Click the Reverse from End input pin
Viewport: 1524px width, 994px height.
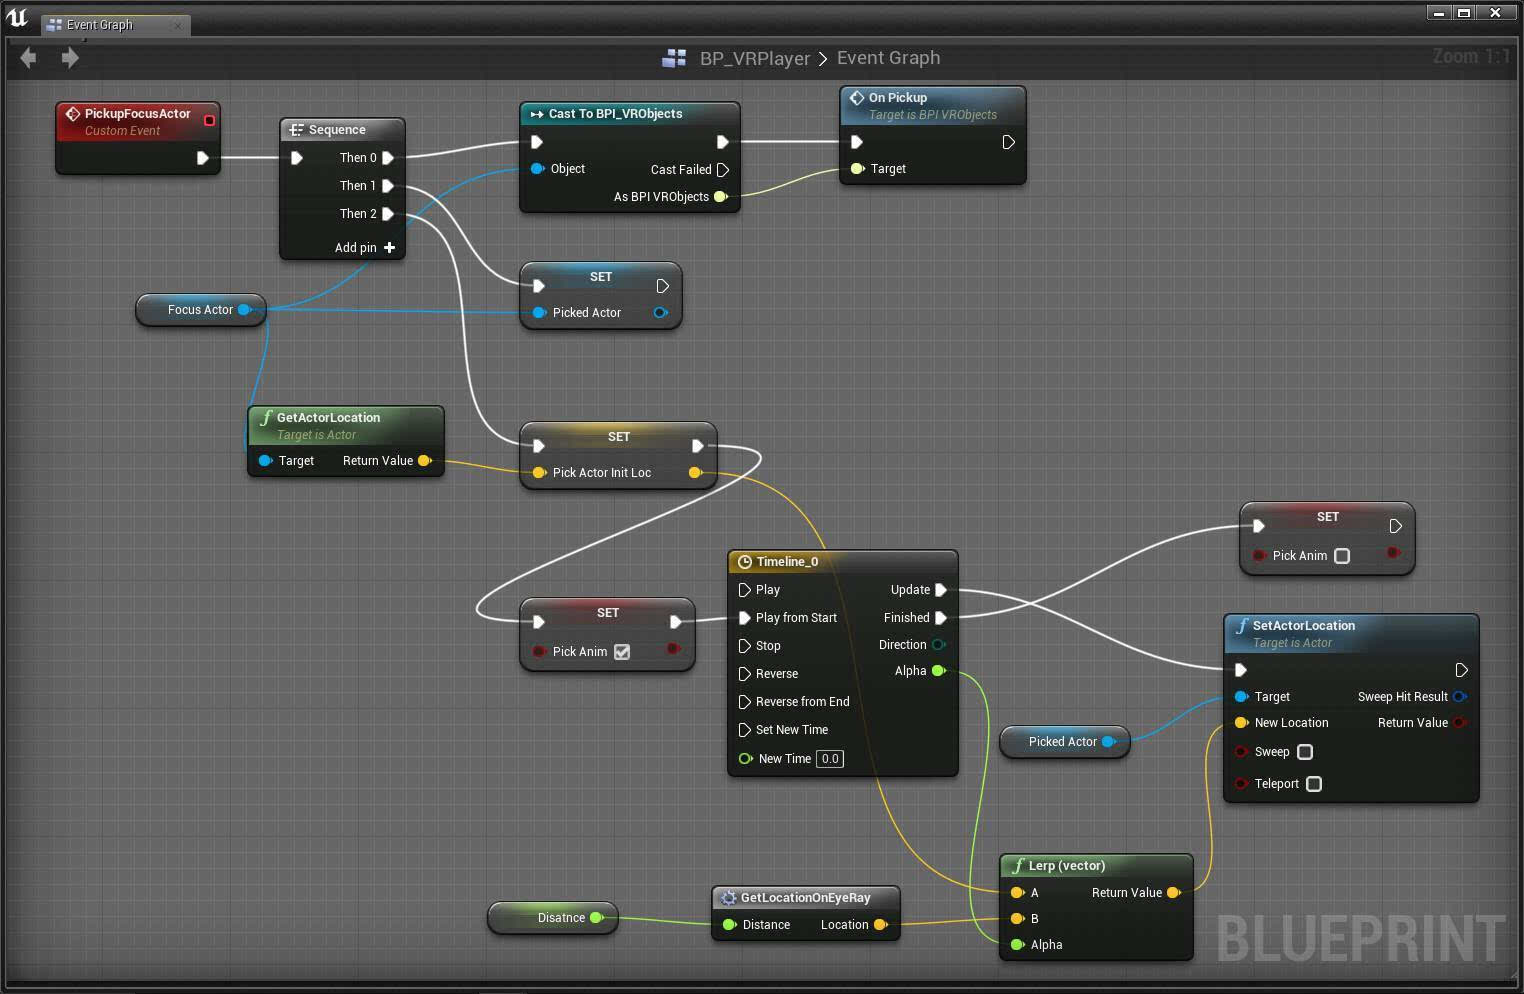pyautogui.click(x=744, y=702)
